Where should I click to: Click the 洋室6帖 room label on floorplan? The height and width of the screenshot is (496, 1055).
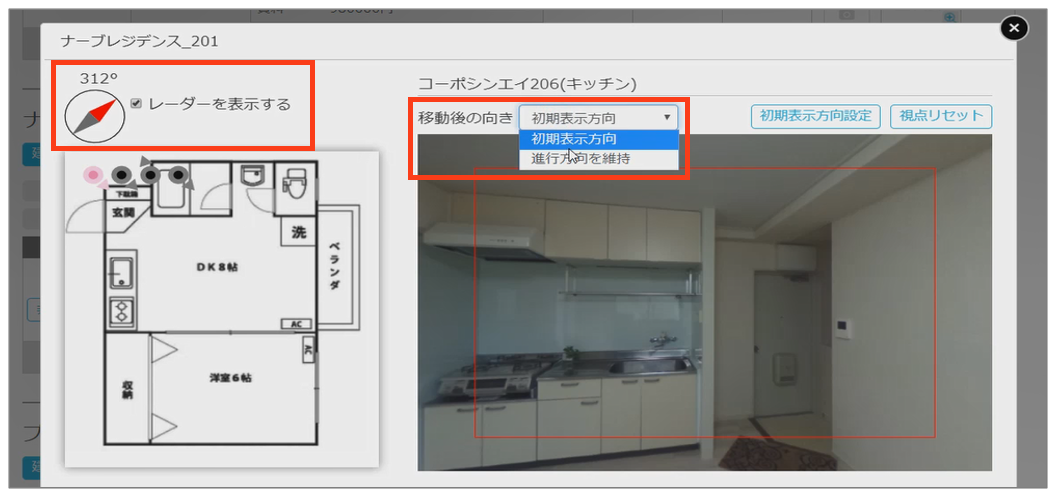click(x=230, y=378)
